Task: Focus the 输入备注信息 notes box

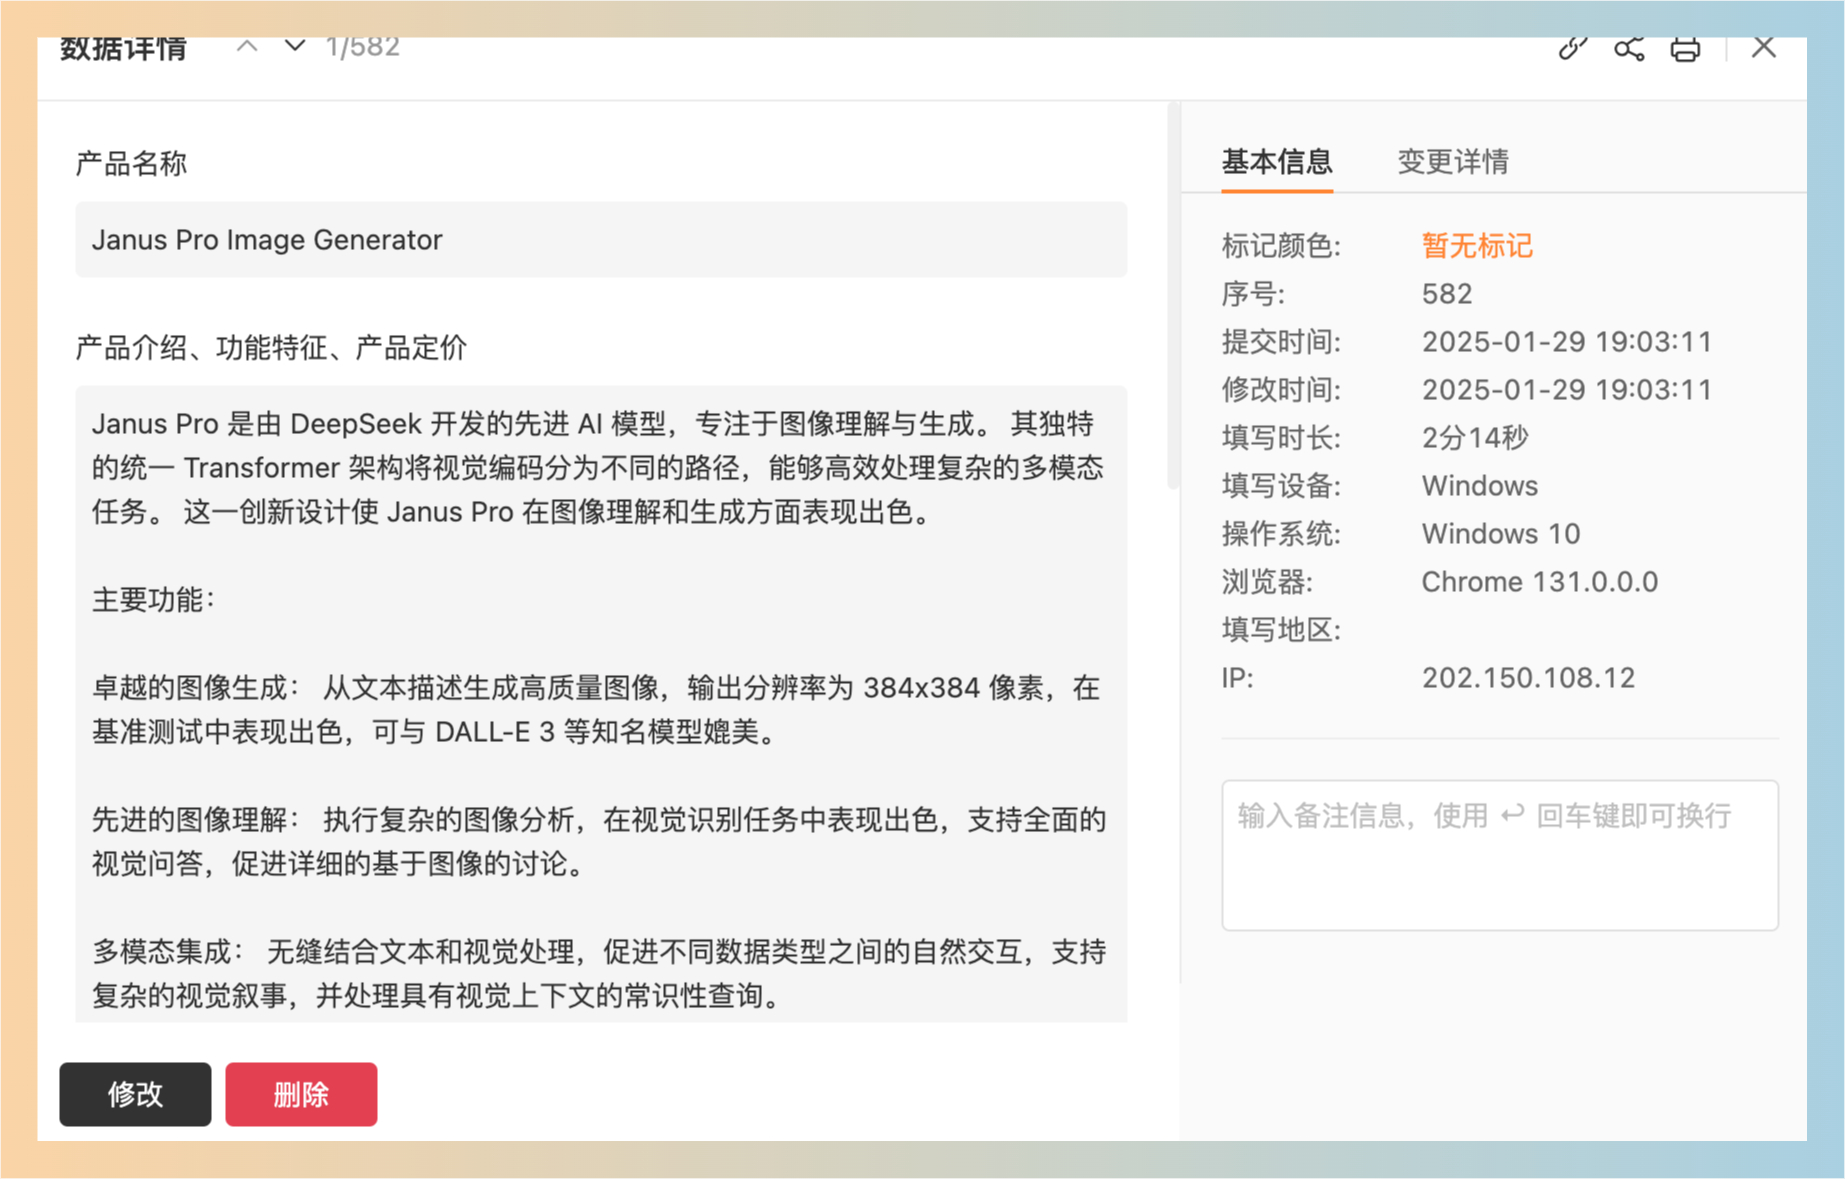Action: point(1498,855)
